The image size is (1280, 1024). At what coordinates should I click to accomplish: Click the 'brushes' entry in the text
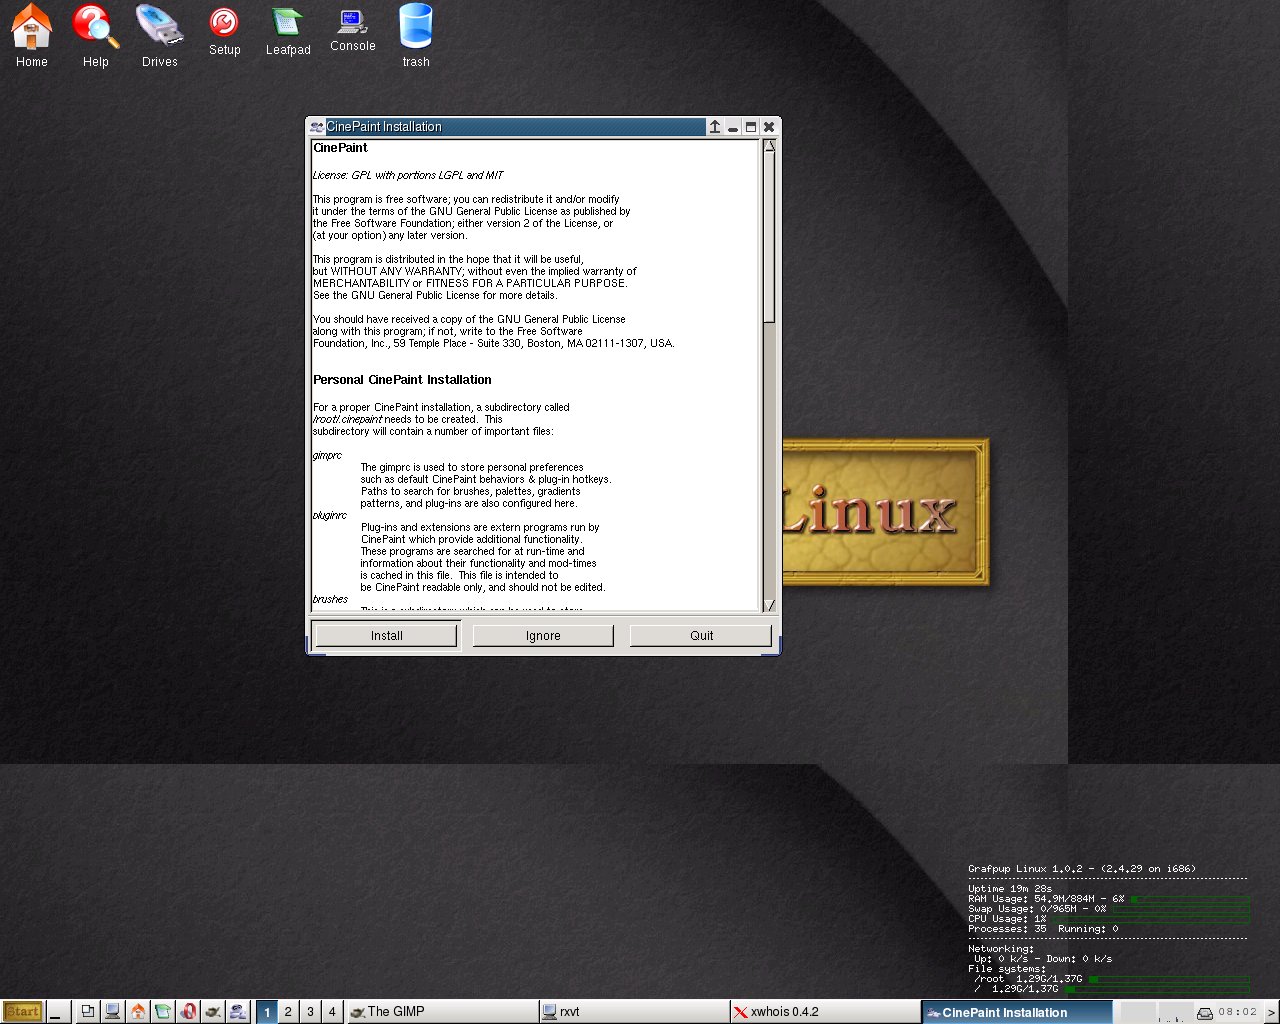(330, 600)
